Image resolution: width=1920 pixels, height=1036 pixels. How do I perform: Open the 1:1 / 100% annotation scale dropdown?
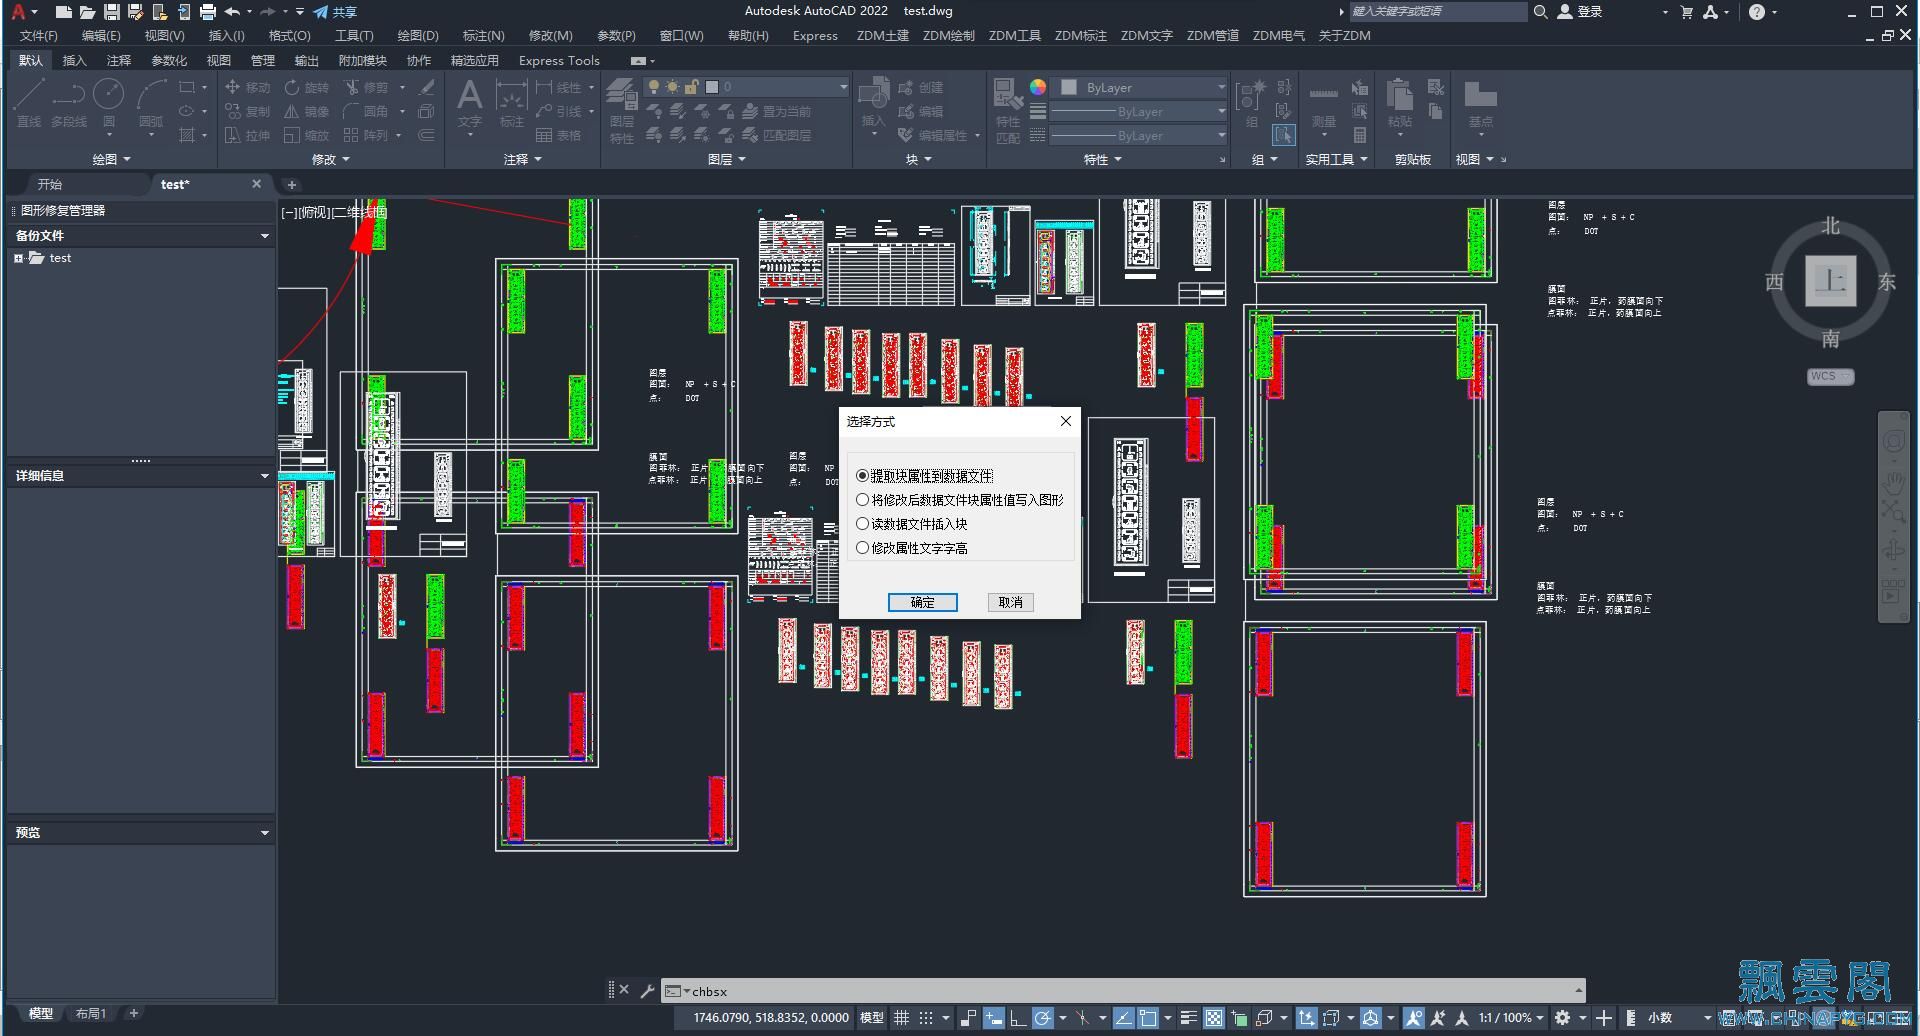(x=1511, y=1018)
